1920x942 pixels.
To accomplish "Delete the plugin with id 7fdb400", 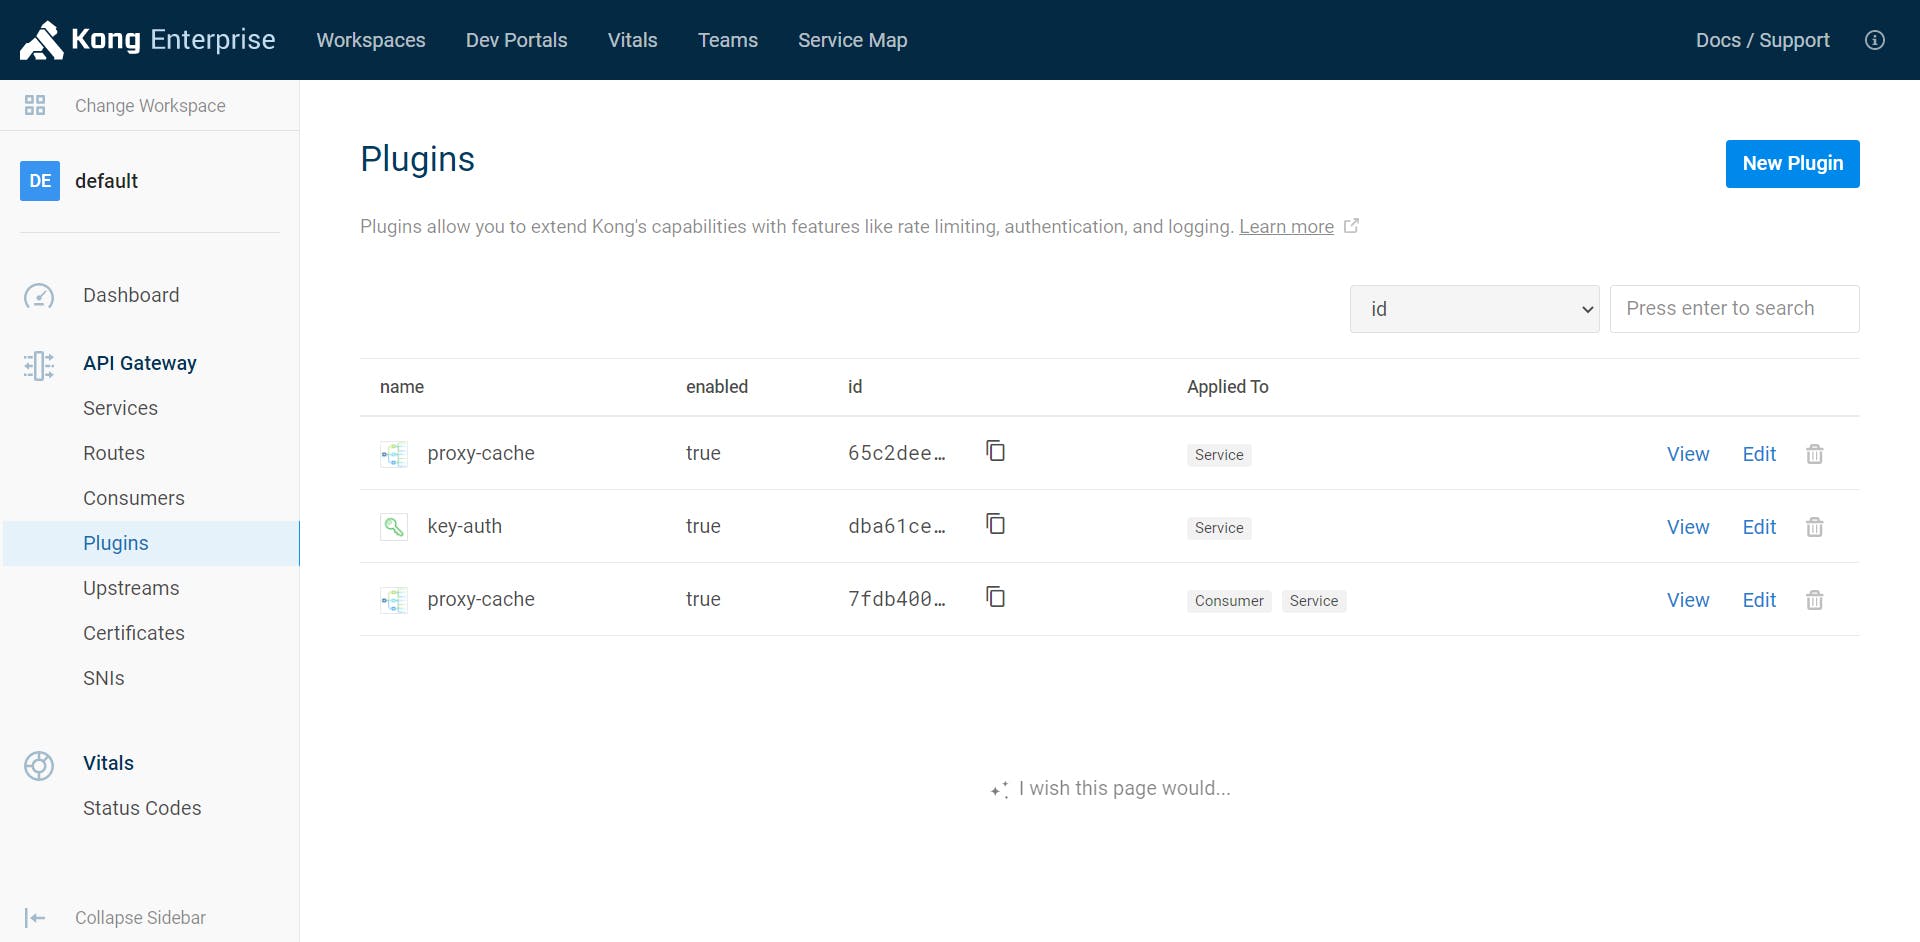I will (x=1815, y=600).
